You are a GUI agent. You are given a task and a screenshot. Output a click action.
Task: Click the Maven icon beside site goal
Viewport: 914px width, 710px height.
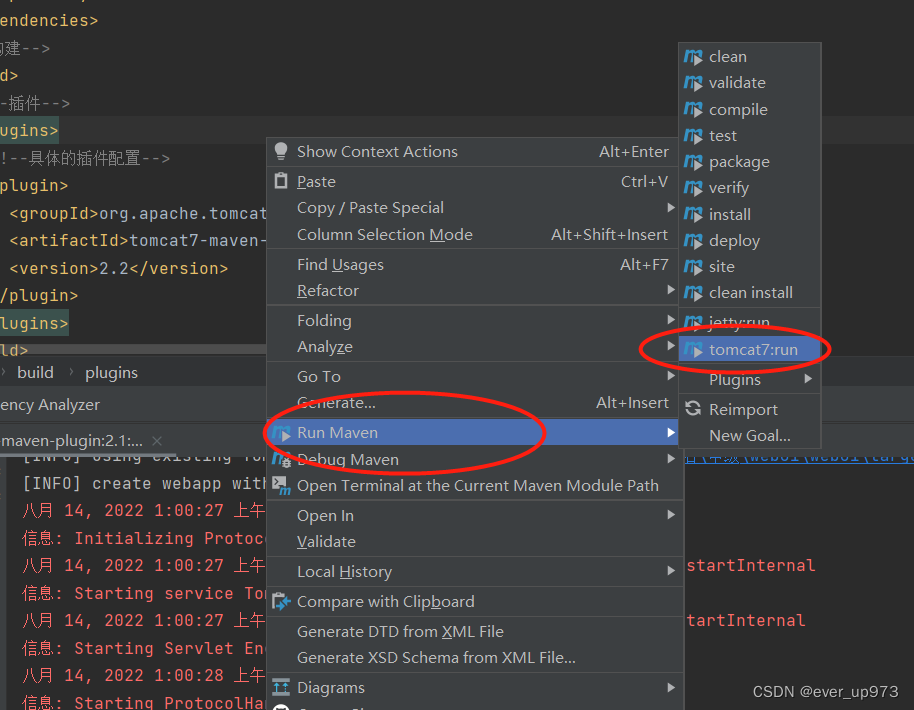click(693, 267)
